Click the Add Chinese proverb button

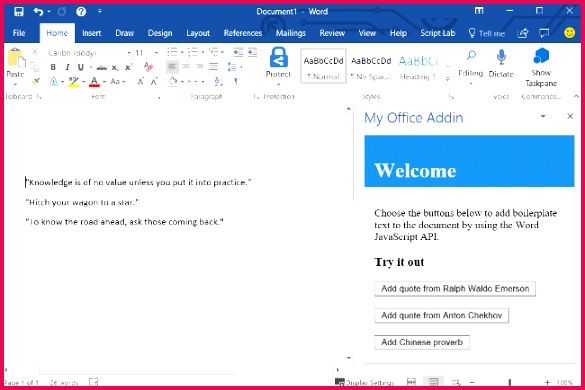tap(422, 342)
